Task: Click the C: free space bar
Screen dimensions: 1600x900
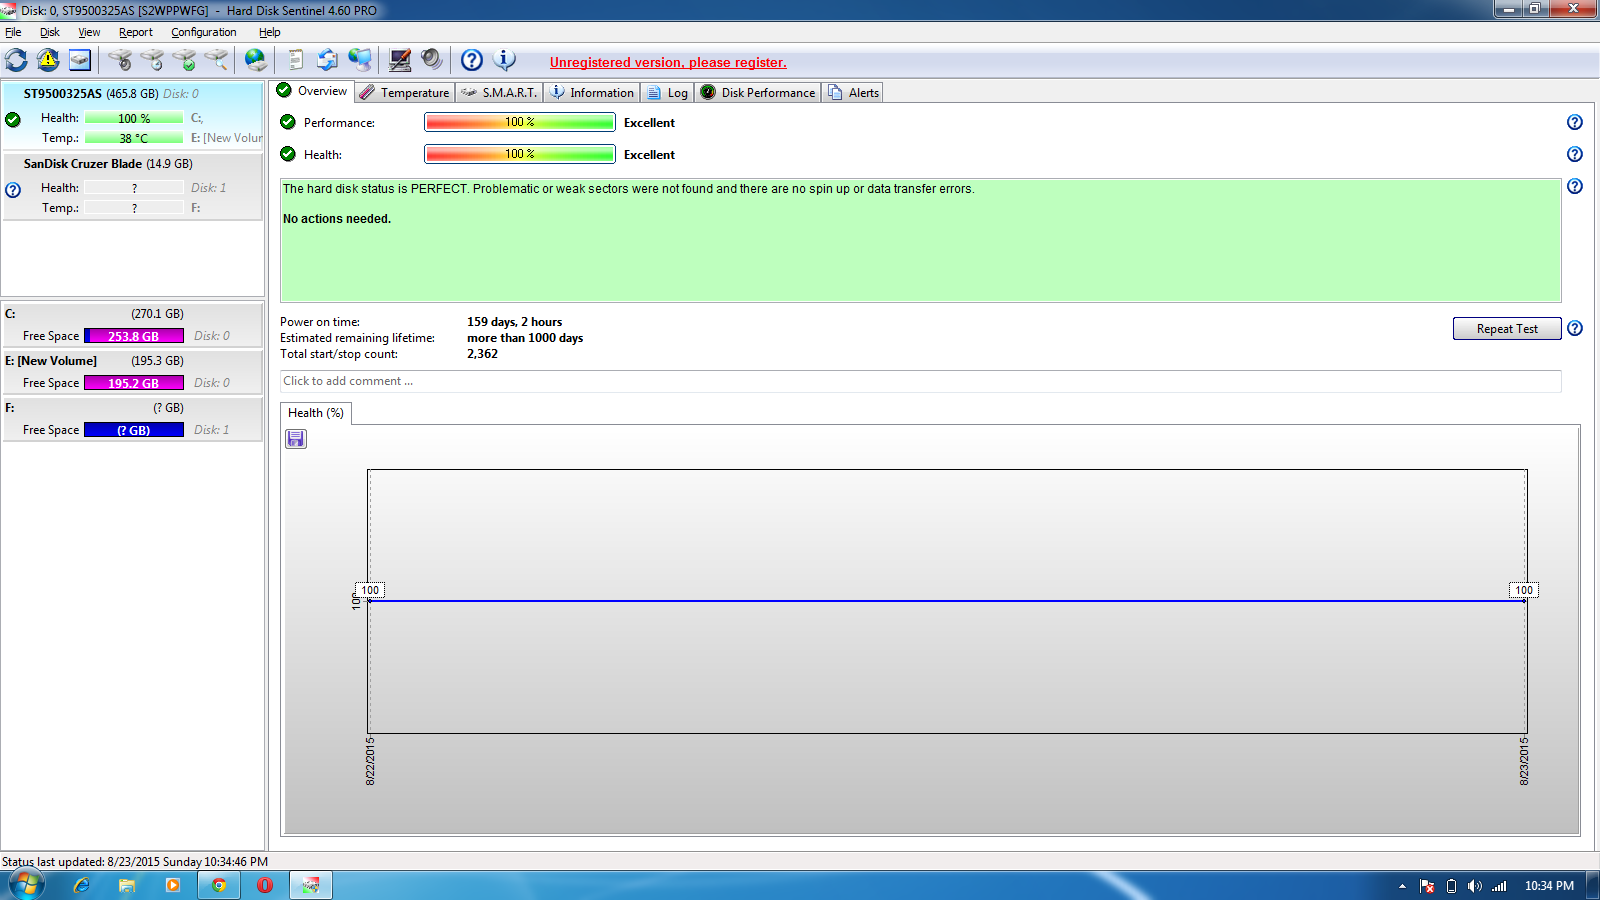Action: 133,336
